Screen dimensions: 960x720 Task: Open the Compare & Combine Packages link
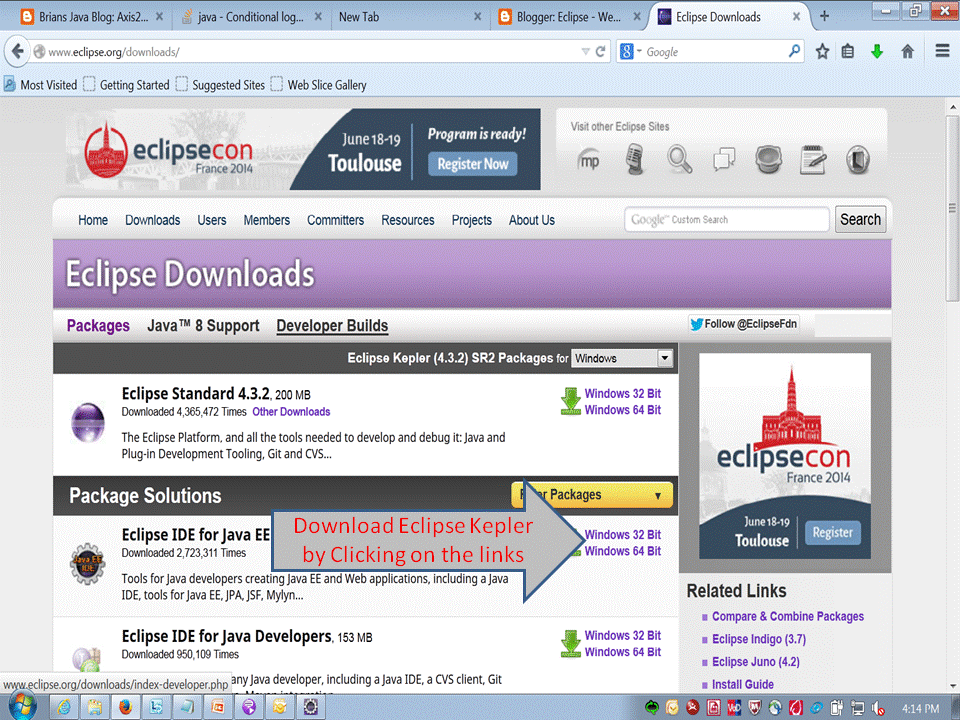787,617
